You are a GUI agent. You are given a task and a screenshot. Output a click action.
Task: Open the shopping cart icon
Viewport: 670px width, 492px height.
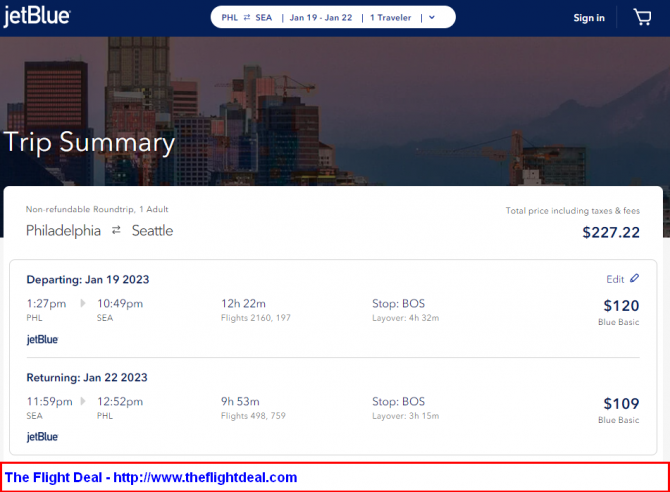click(642, 18)
